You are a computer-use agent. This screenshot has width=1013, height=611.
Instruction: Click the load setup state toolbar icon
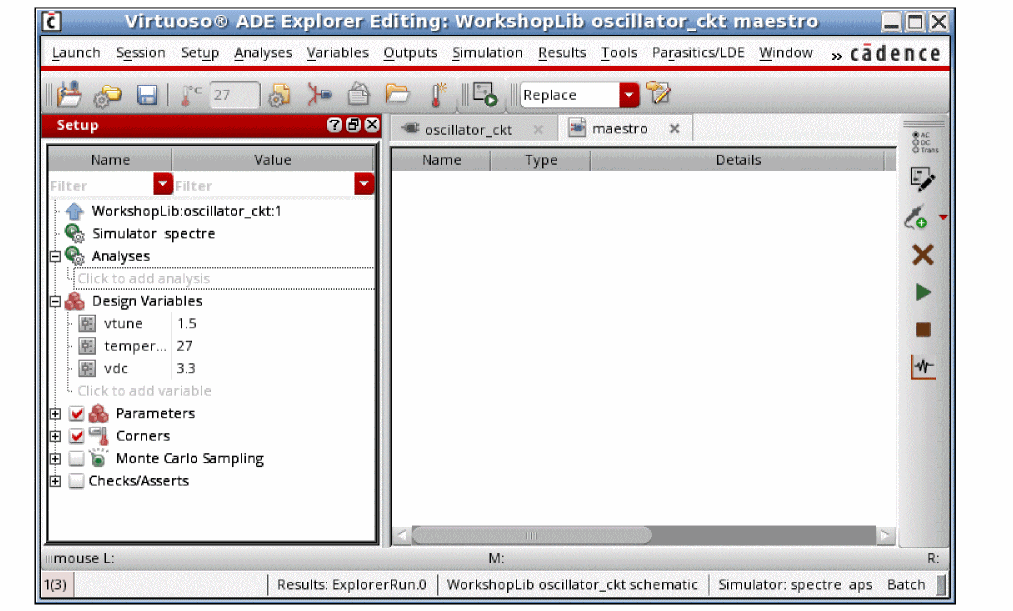pos(69,94)
